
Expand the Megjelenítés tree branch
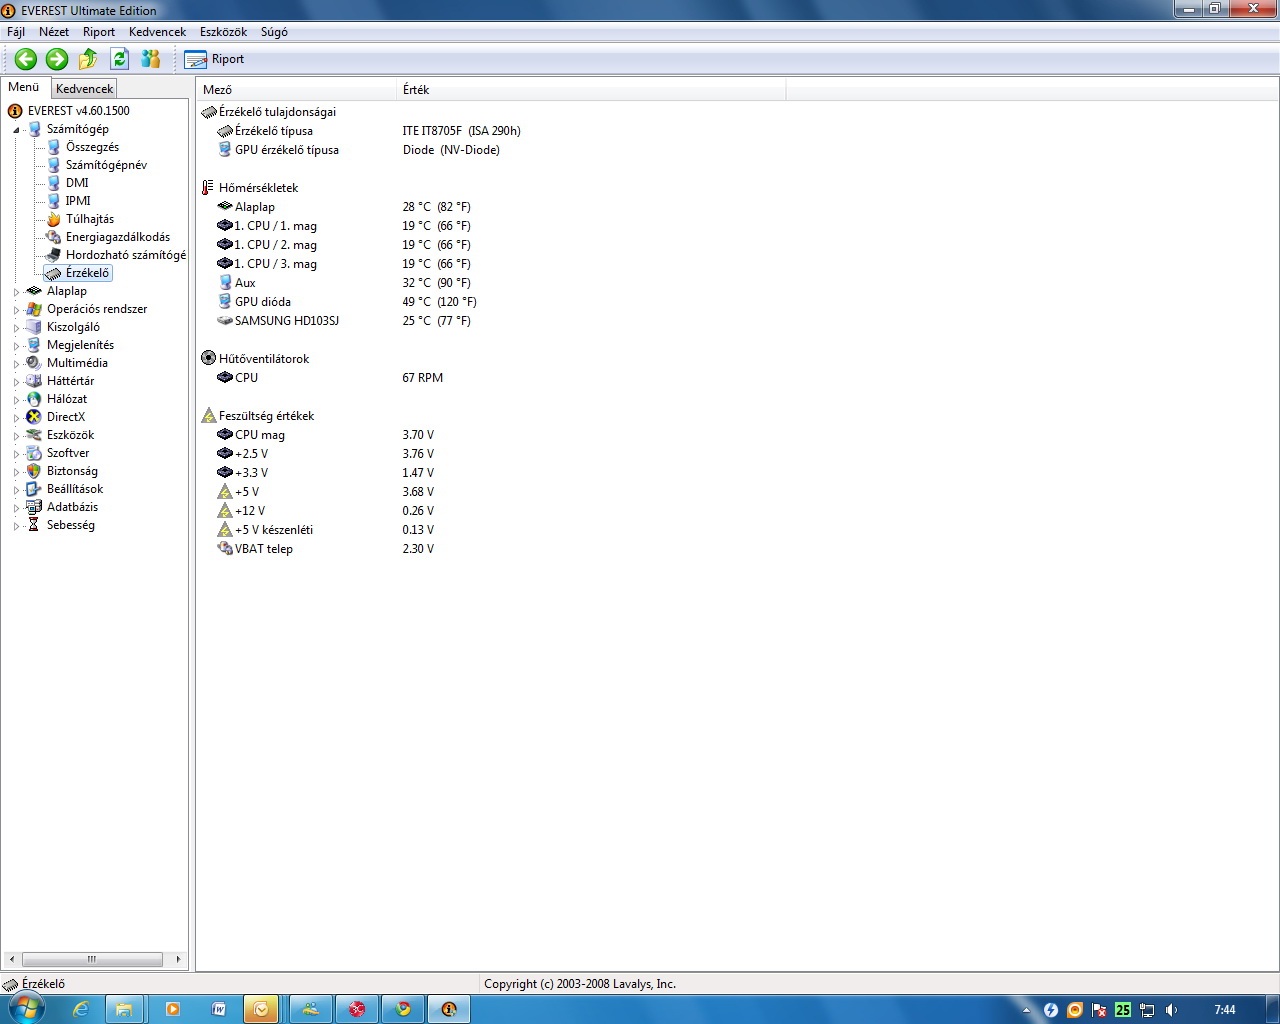pyautogui.click(x=16, y=346)
